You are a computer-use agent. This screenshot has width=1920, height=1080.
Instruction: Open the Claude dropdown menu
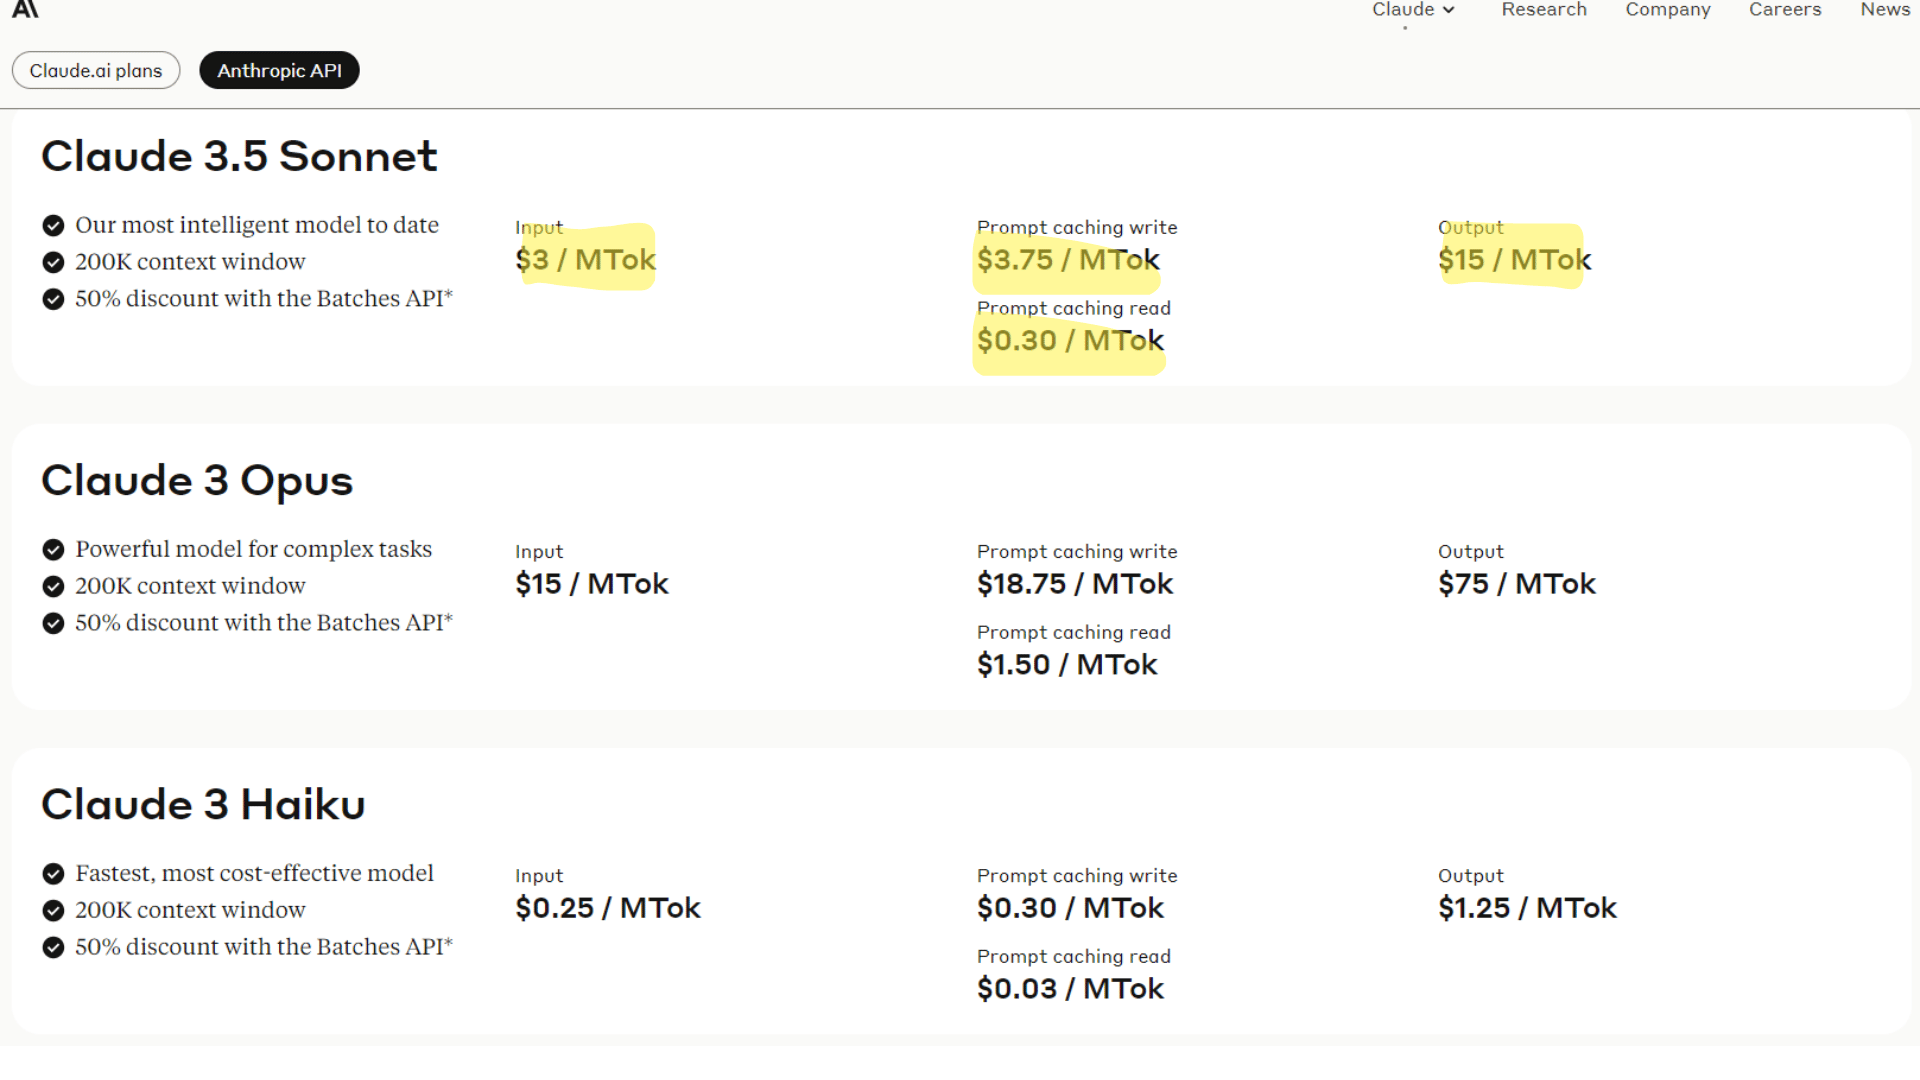1413,10
